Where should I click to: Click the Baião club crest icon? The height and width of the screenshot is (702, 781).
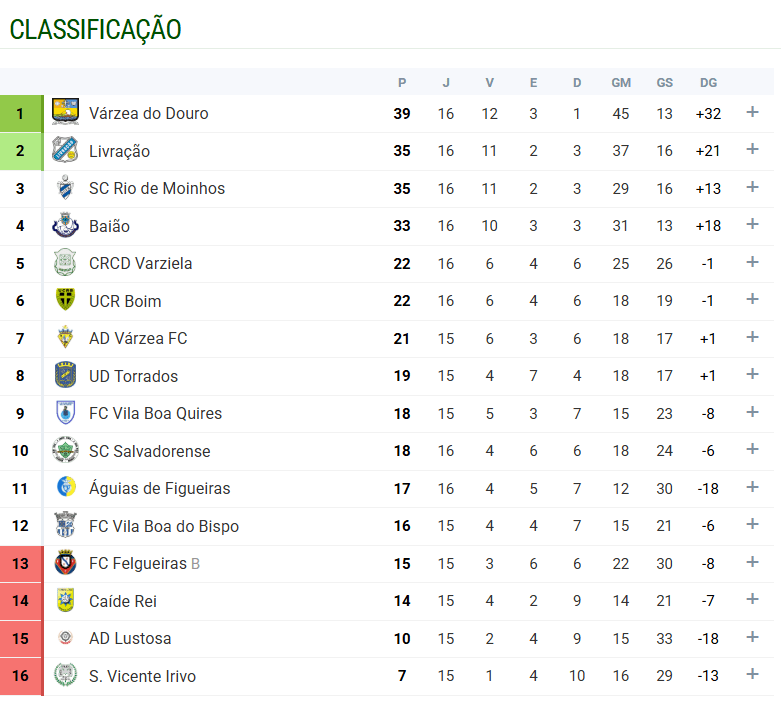tap(65, 226)
